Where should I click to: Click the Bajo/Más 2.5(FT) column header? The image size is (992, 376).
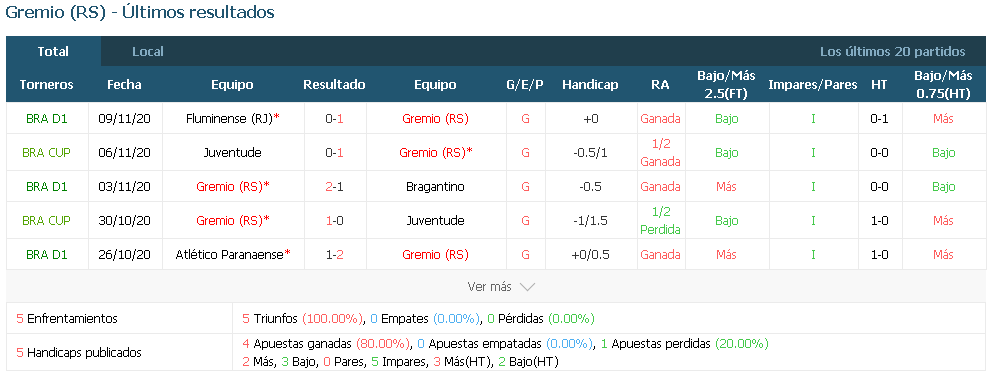click(x=726, y=84)
